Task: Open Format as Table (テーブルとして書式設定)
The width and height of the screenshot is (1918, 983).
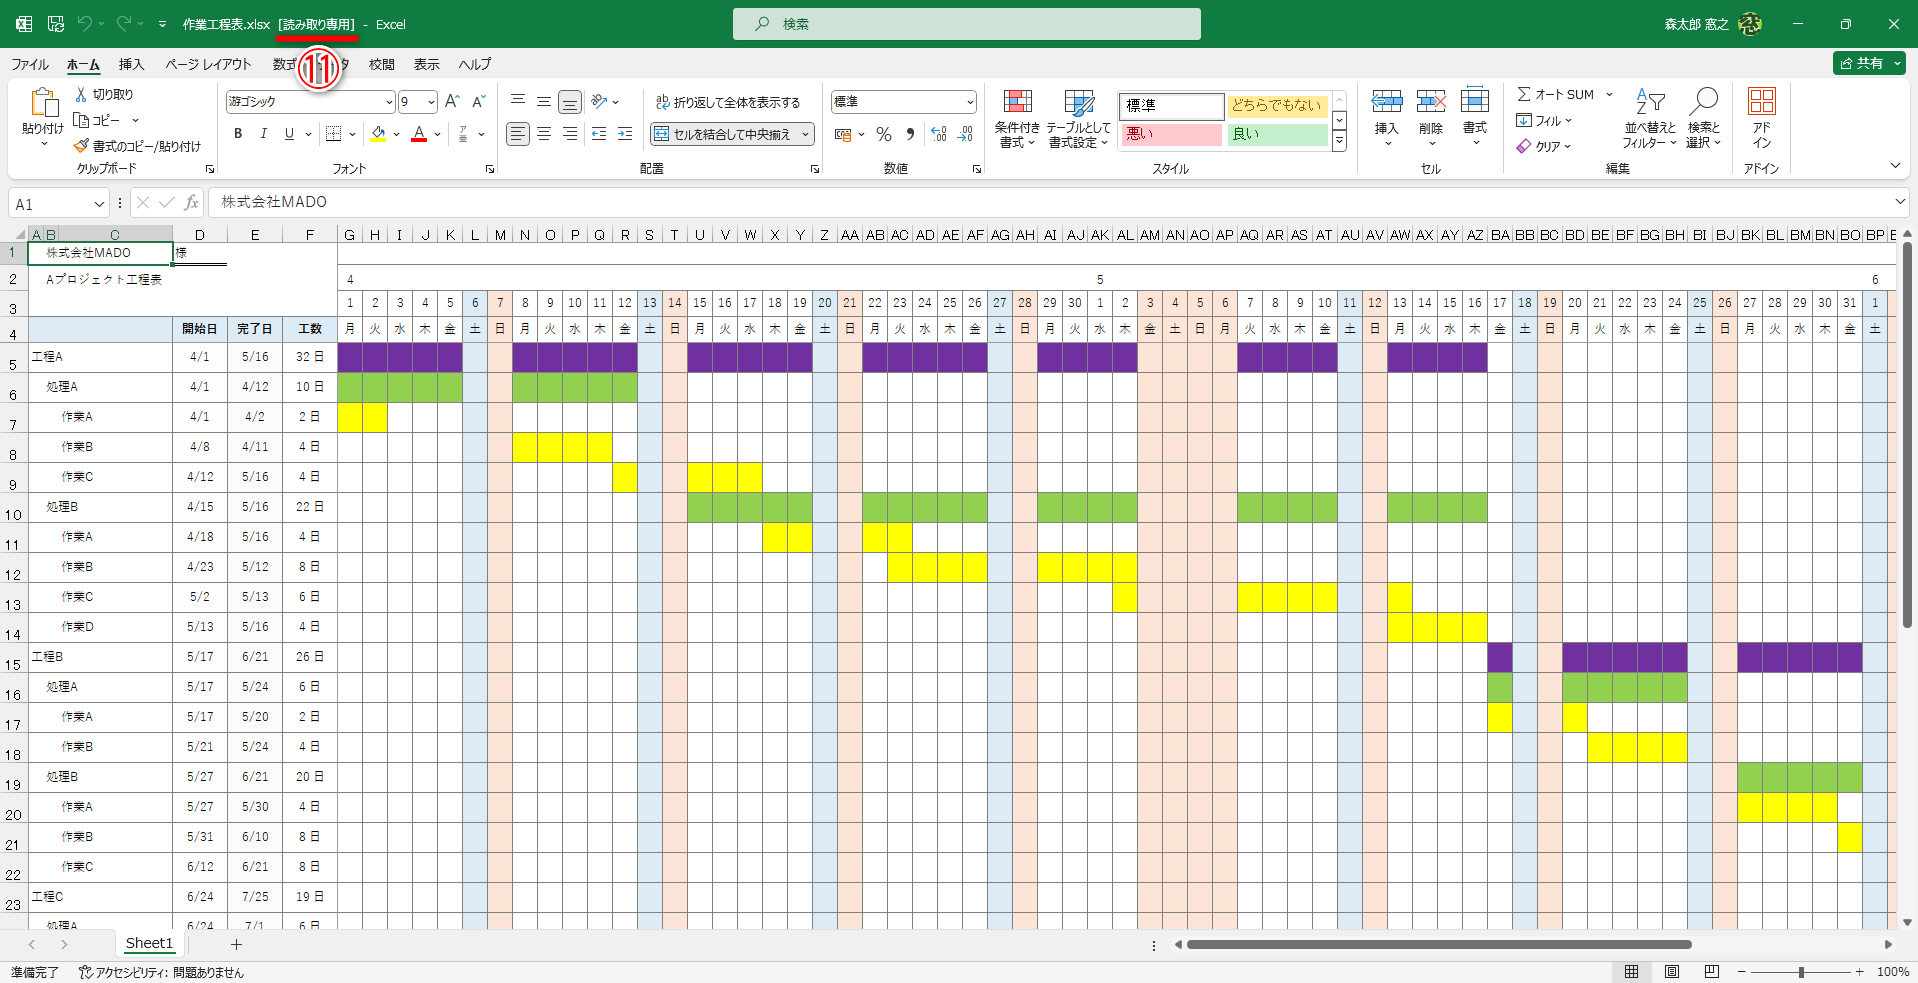Action: click(x=1078, y=119)
